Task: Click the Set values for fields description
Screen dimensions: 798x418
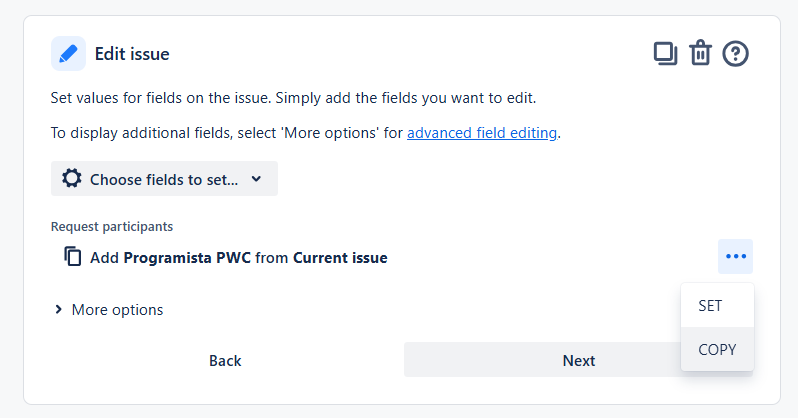Action: 293,98
